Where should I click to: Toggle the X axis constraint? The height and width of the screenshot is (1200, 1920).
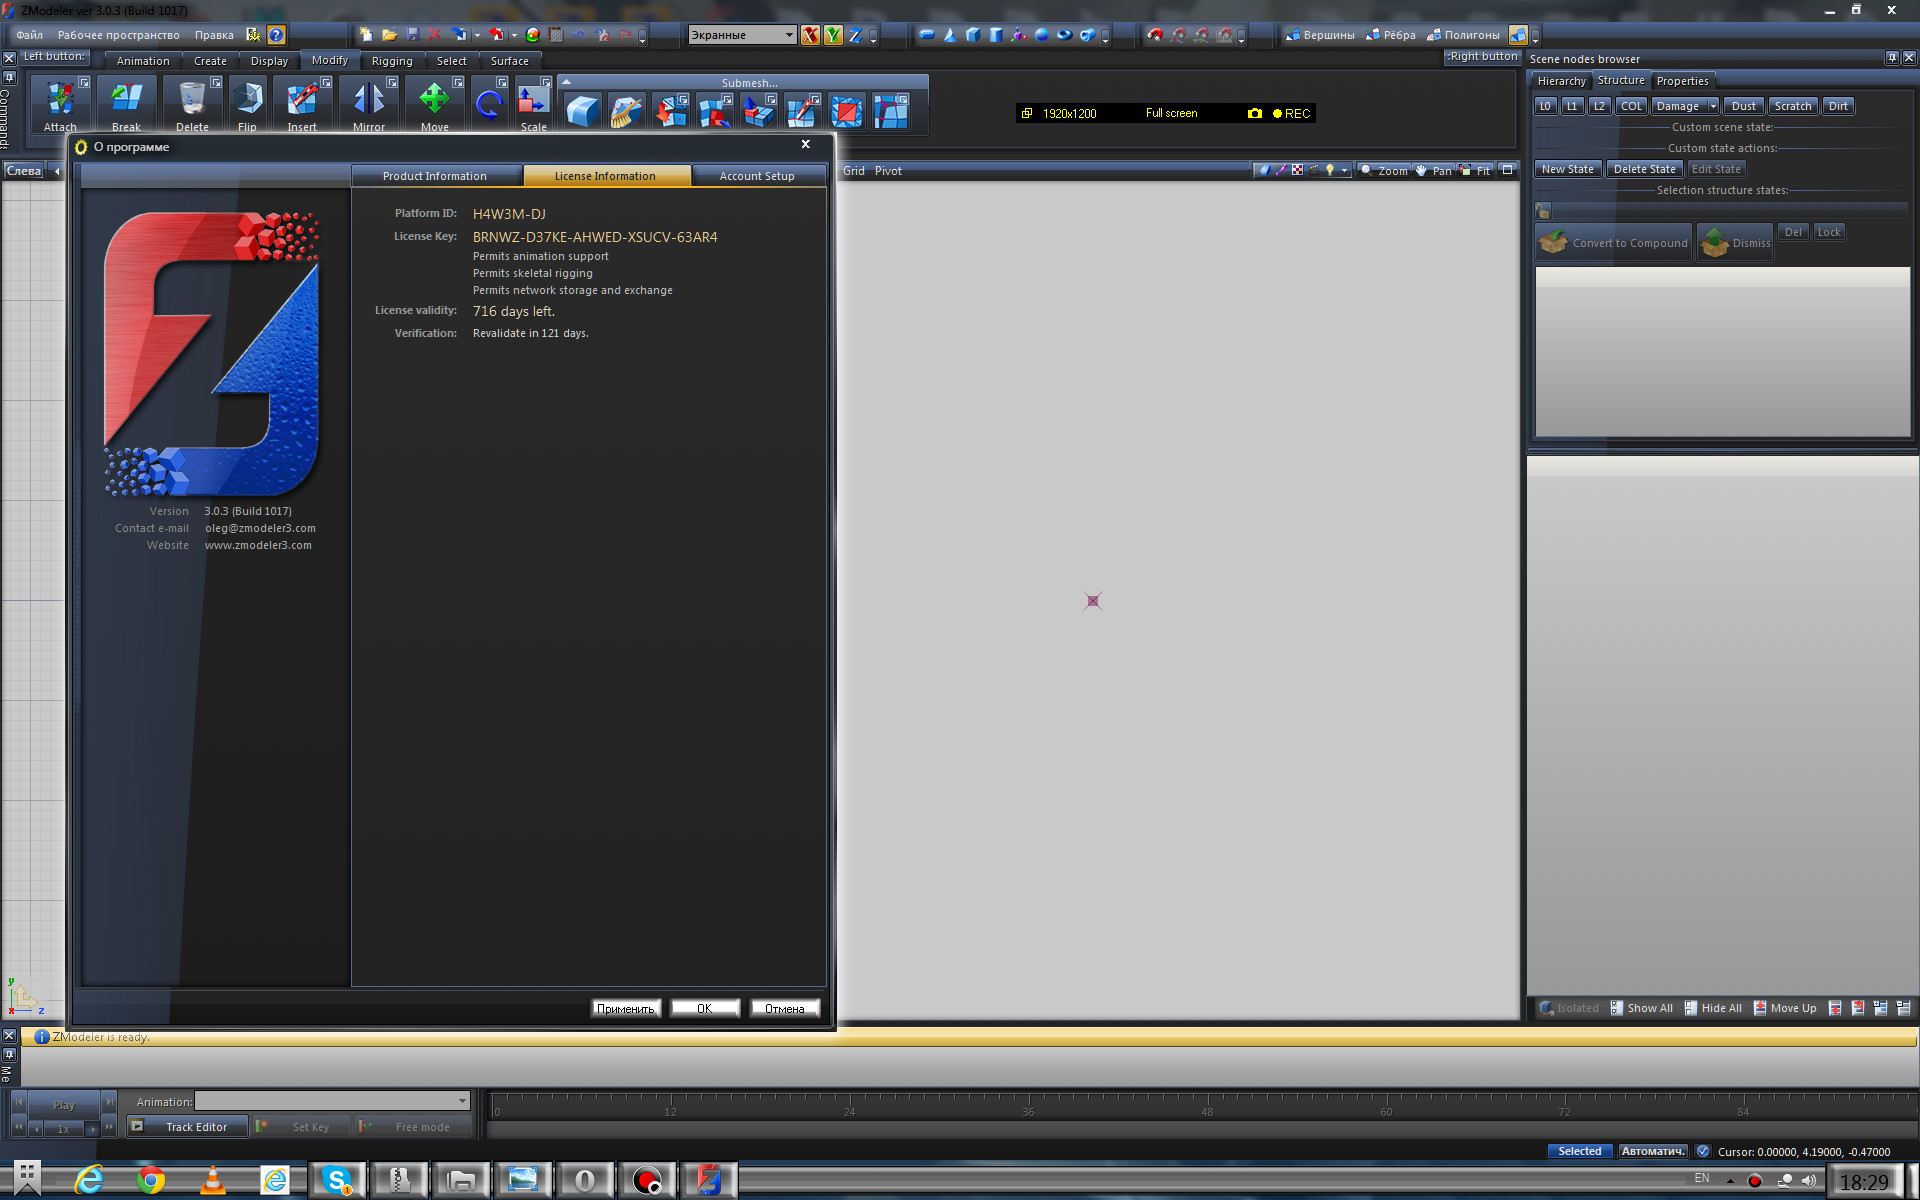pos(810,35)
